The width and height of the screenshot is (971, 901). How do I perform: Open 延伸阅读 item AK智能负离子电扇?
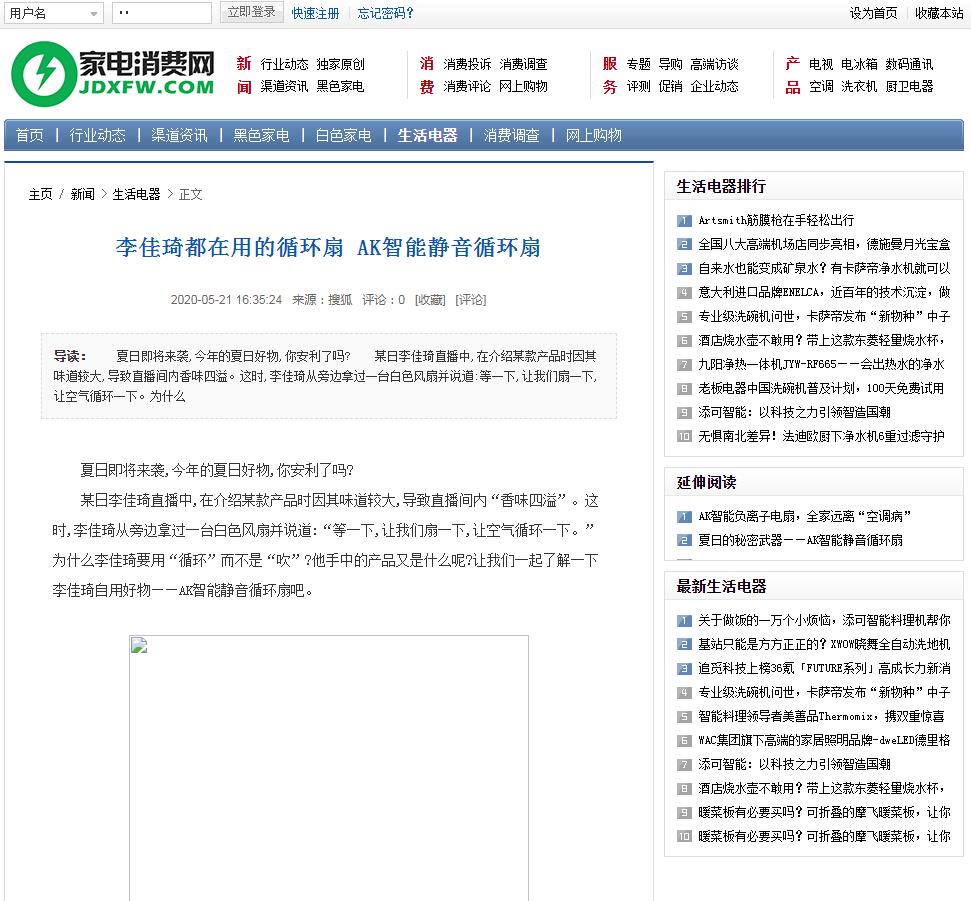click(804, 516)
